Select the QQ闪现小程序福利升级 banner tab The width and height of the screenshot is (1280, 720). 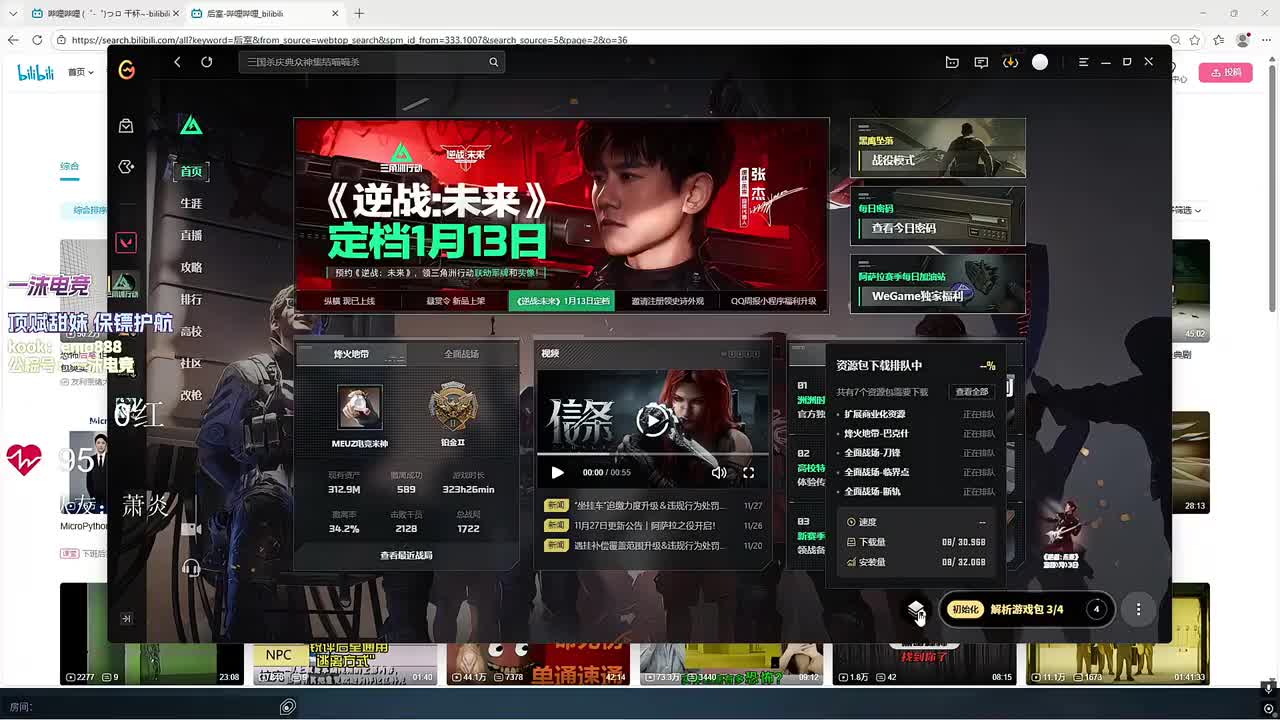773,301
